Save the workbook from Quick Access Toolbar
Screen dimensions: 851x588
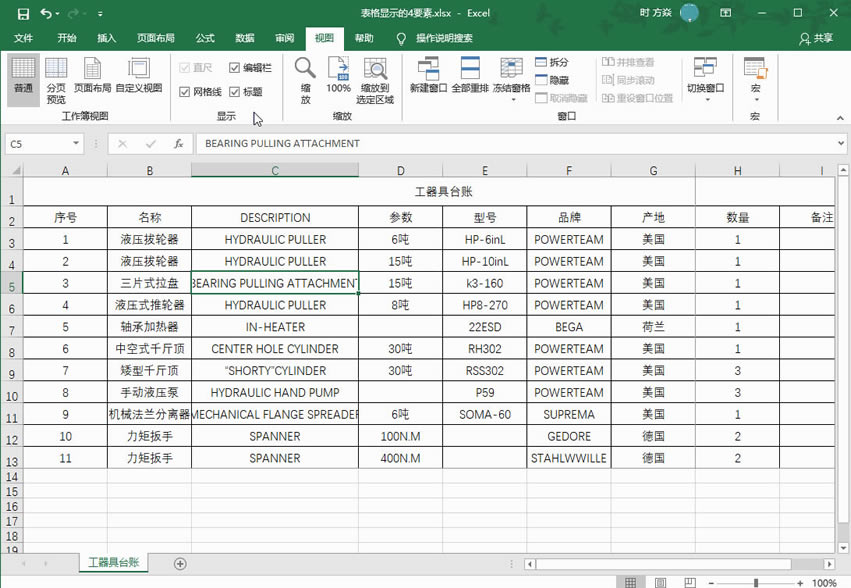click(22, 11)
